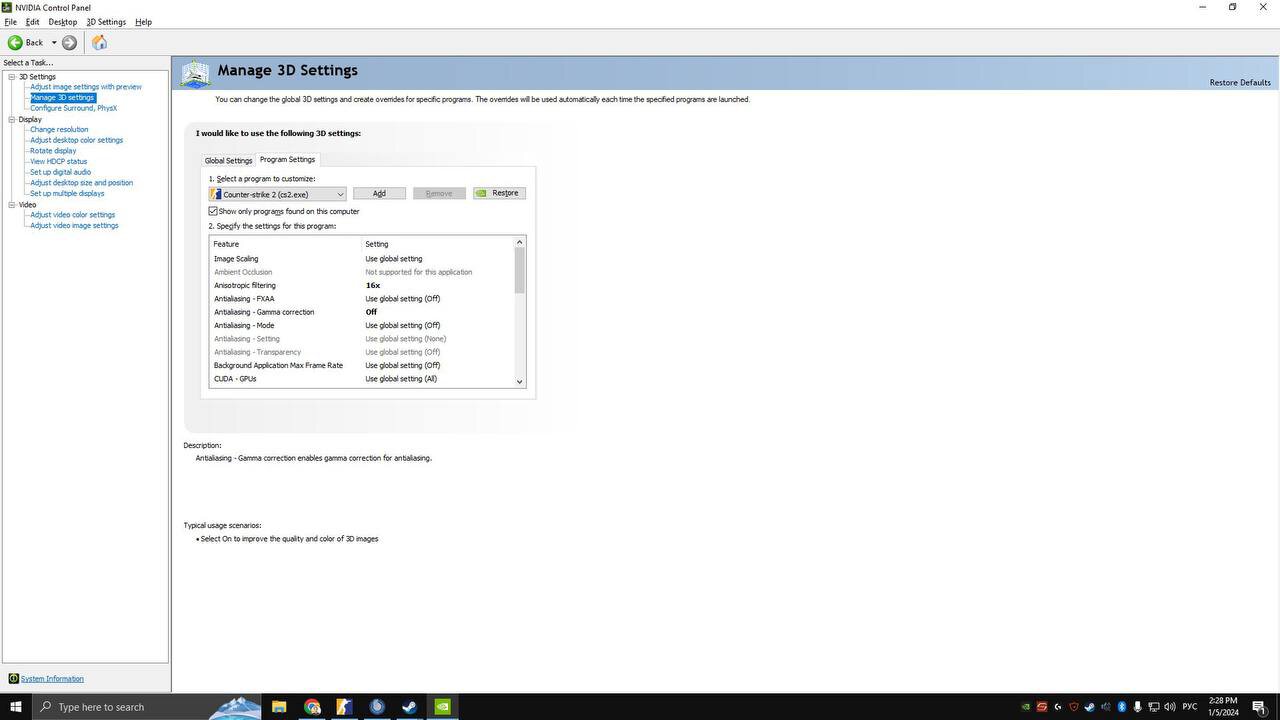The height and width of the screenshot is (720, 1280).
Task: Click the Restore button
Action: 499,193
